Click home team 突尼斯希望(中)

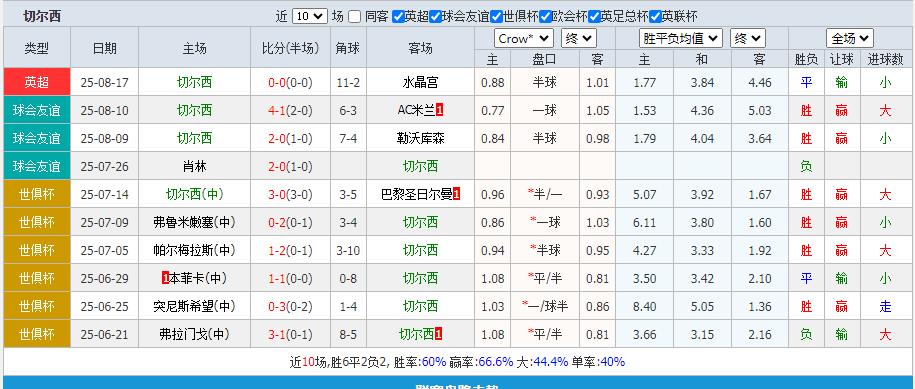[194, 307]
